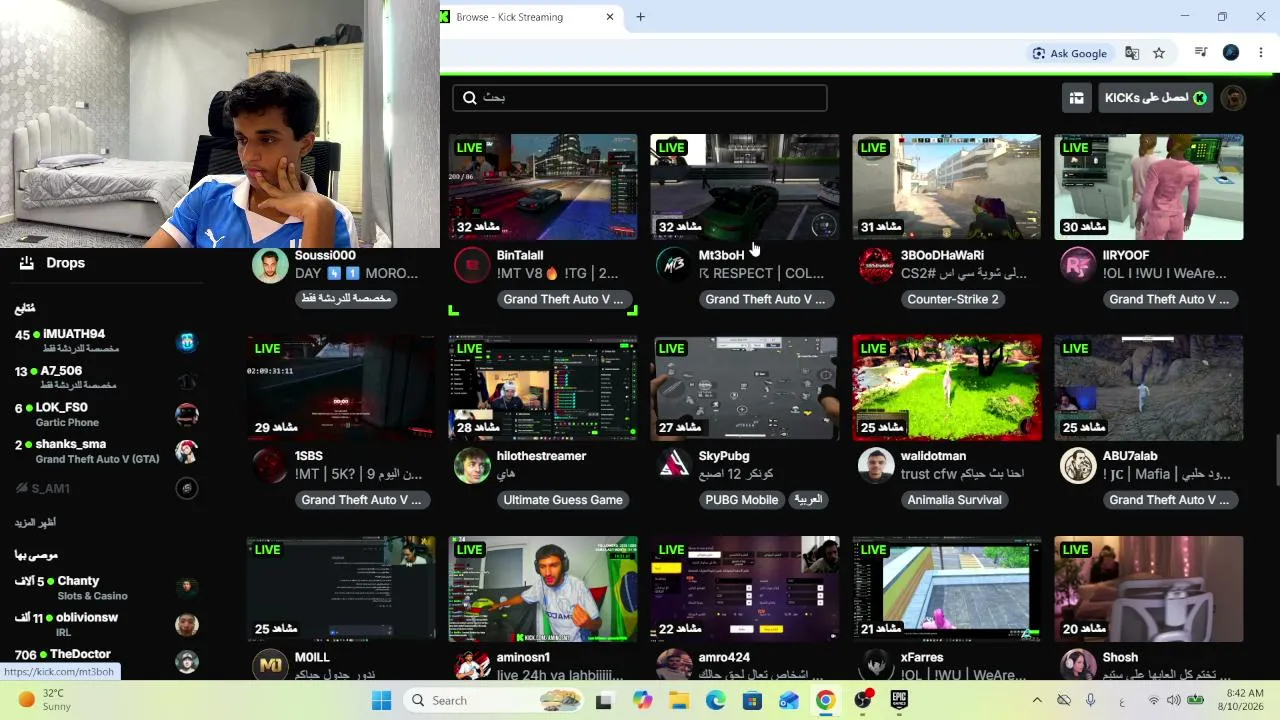Click iMUATH94 avatar in sidebar

[186, 341]
